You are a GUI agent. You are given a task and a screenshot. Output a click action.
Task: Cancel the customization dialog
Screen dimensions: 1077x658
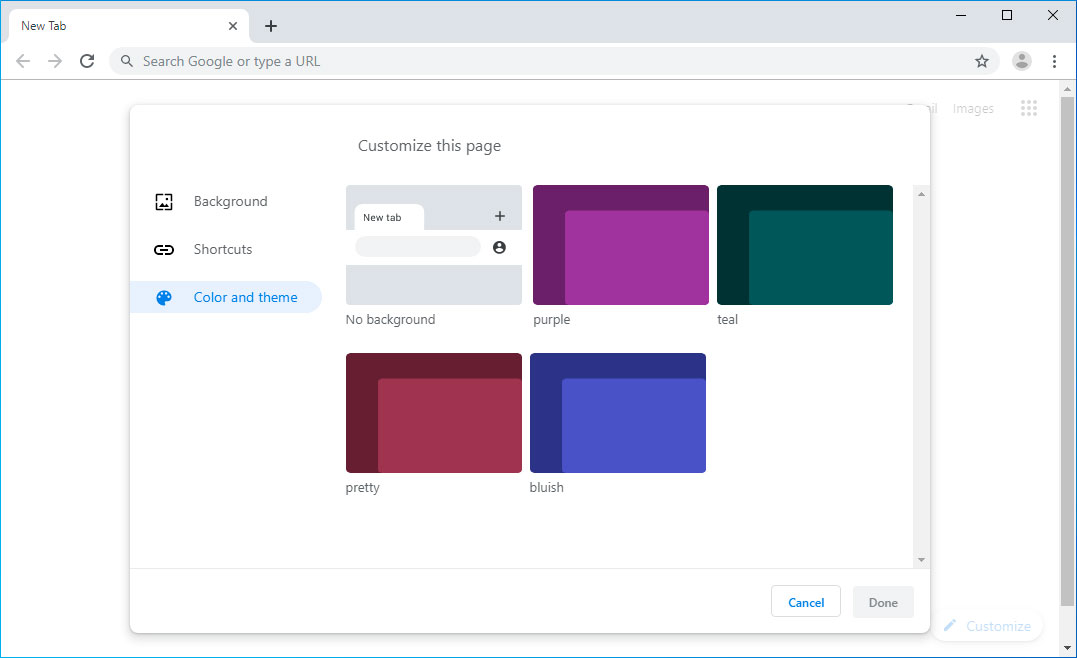pyautogui.click(x=805, y=601)
